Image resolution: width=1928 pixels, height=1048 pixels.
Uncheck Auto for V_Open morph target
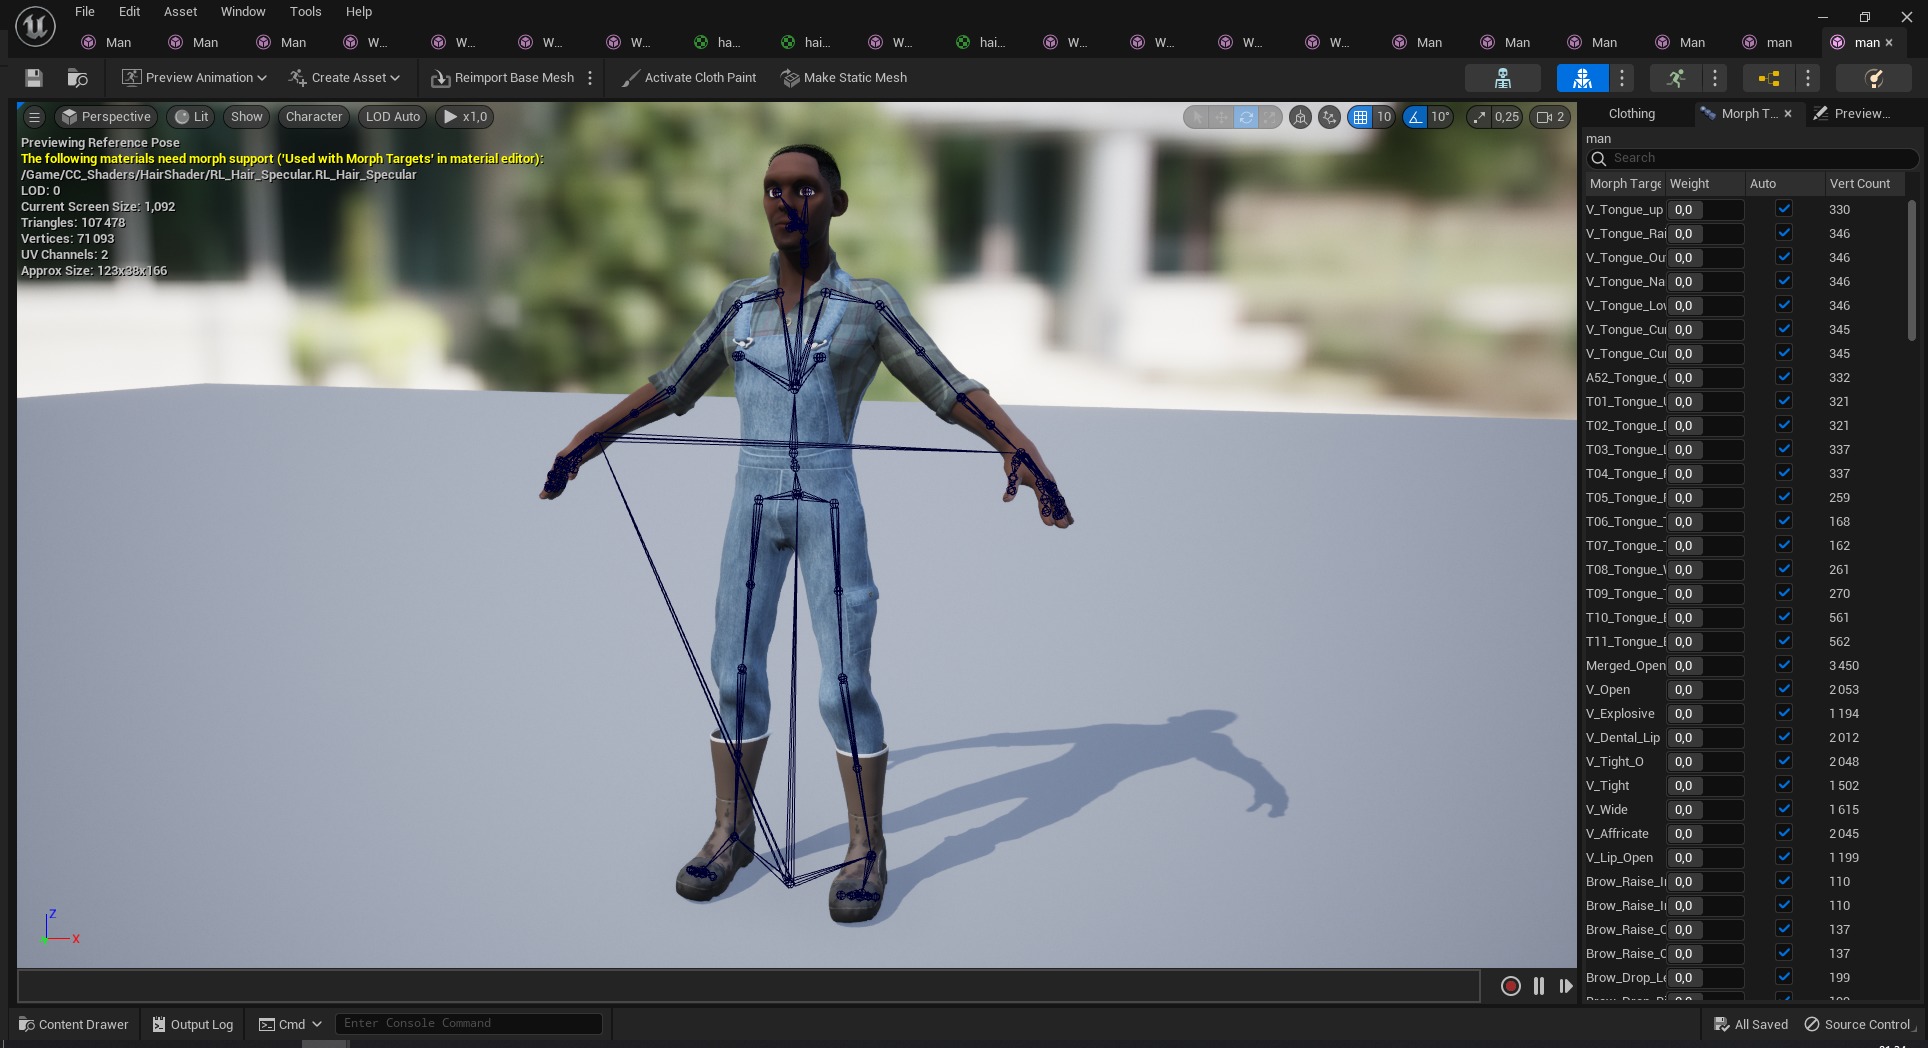tap(1784, 689)
